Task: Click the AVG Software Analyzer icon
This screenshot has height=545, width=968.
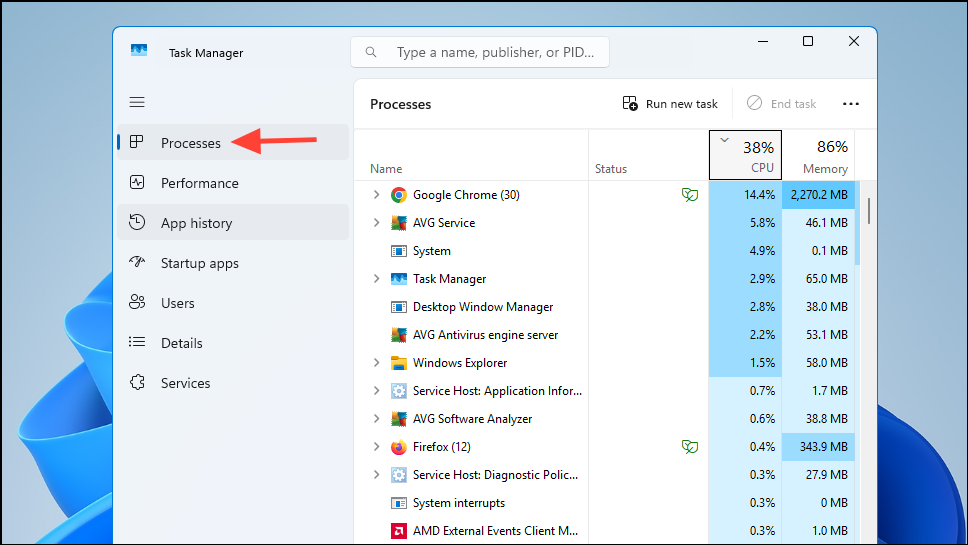Action: coord(399,419)
